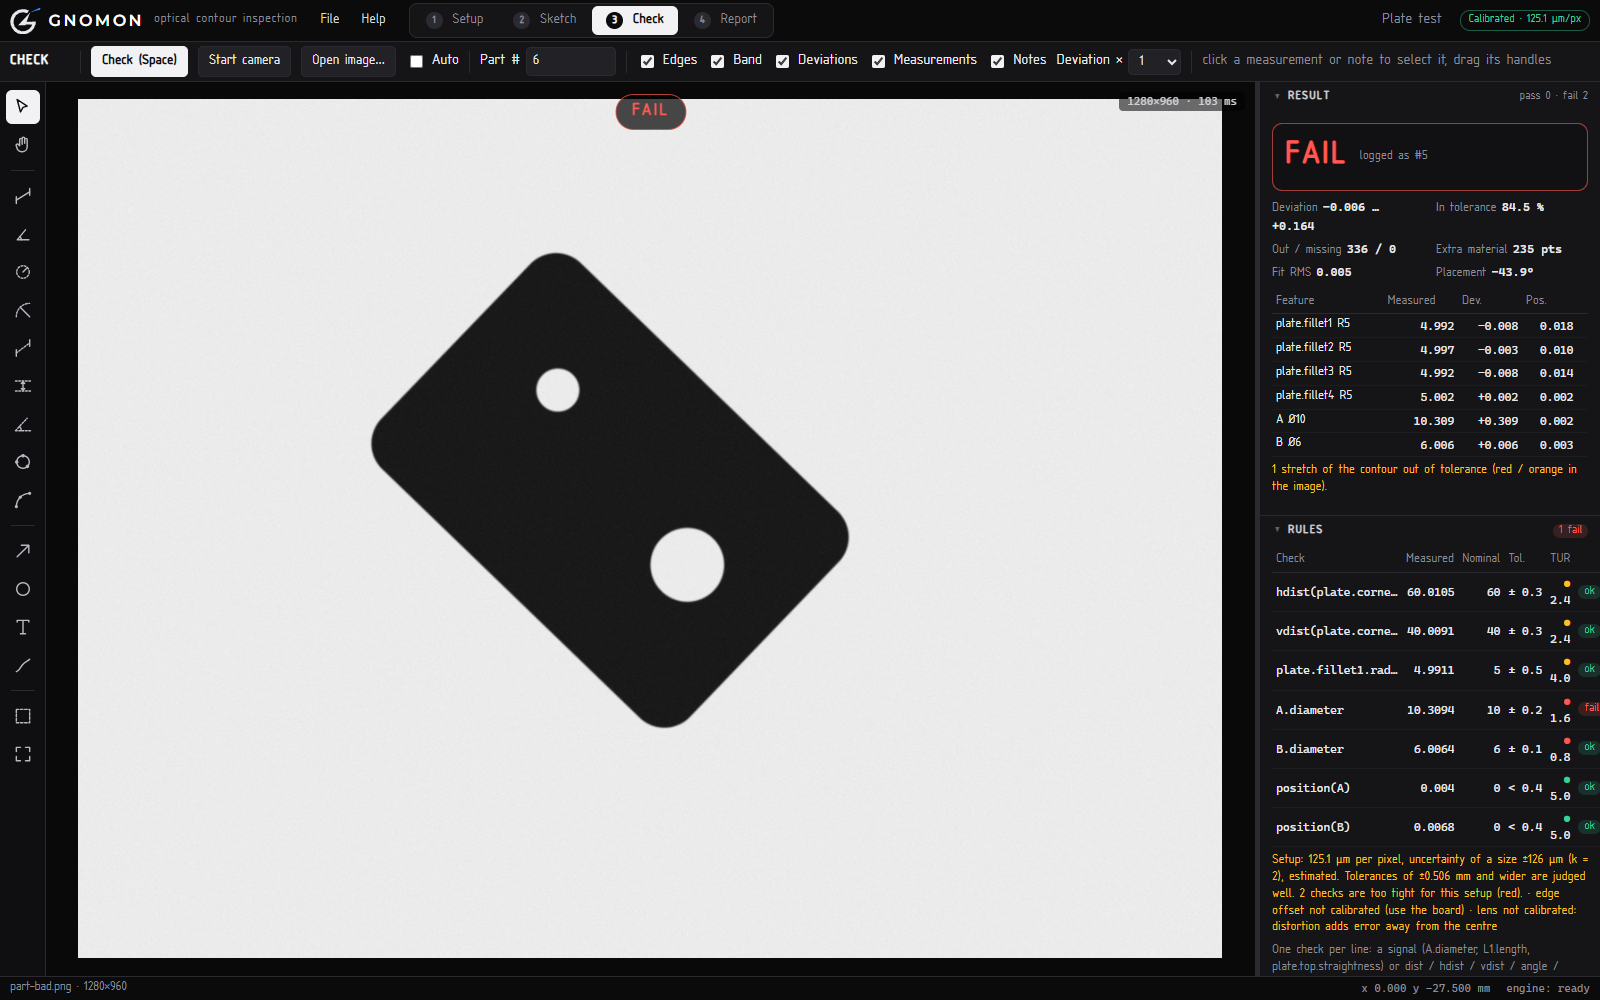Click the Gnomon logo icon
1600x1000 pixels.
(x=23, y=20)
